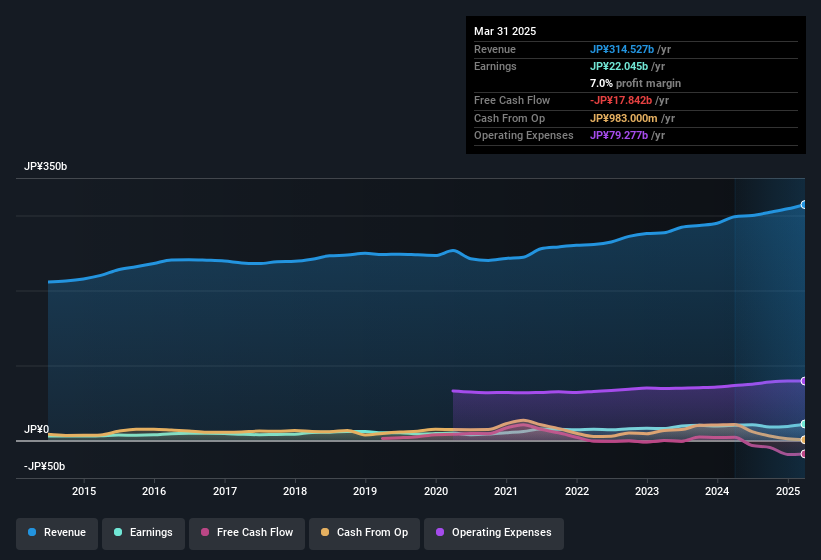
Task: Click the Revenue row label in tooltip
Action: 495,49
